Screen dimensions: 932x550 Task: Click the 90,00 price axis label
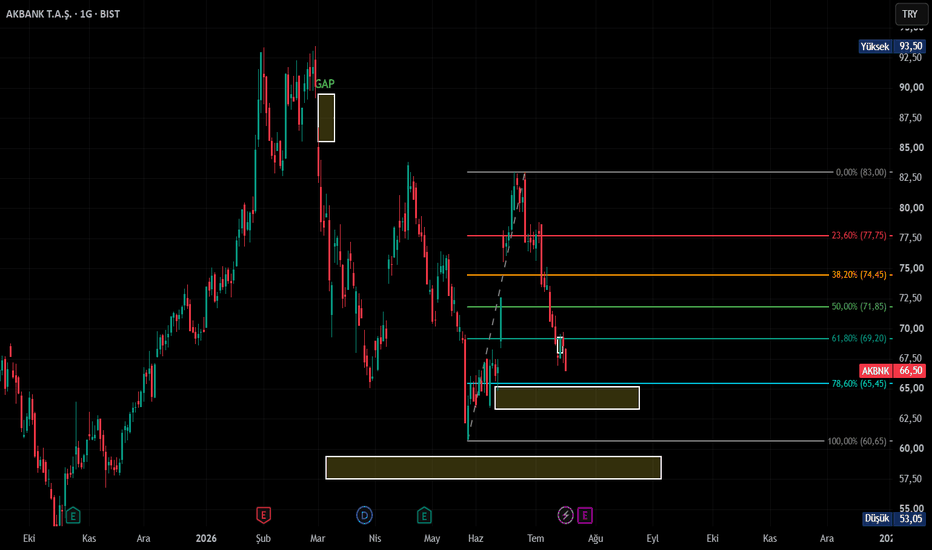click(911, 87)
